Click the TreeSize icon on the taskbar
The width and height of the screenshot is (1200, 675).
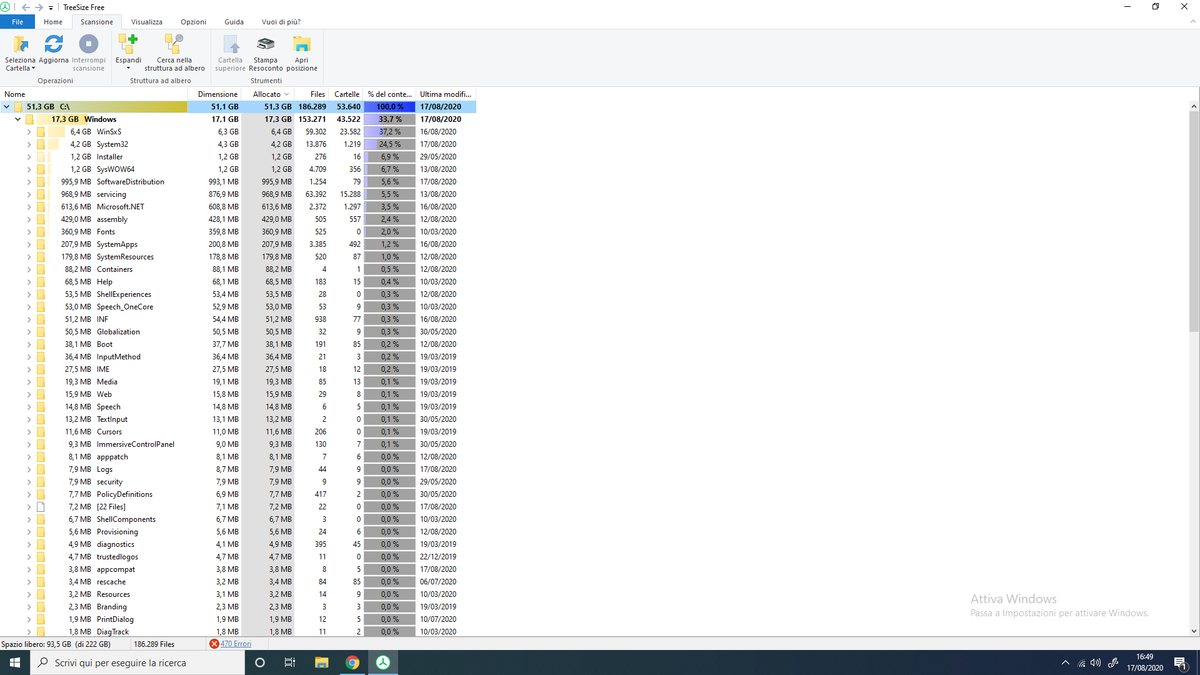click(383, 662)
